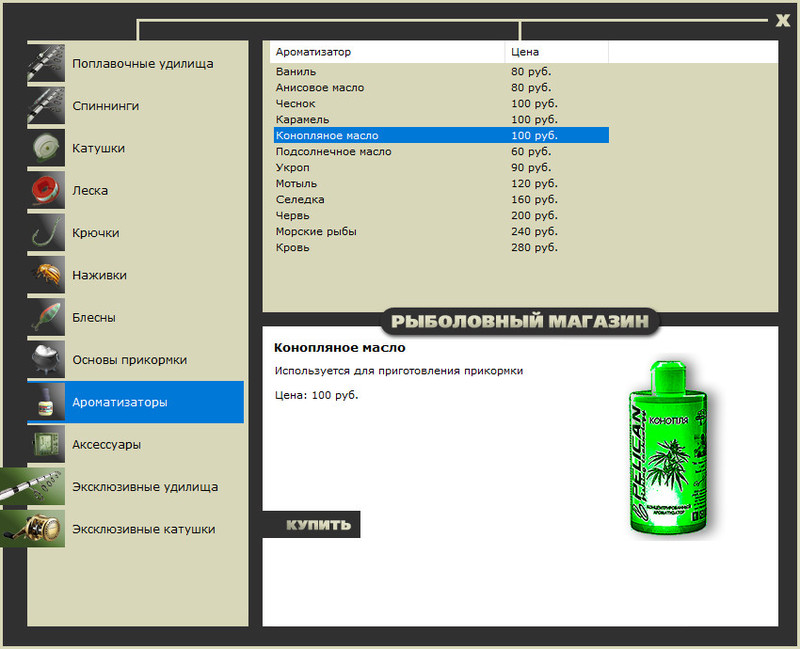Pick the Карамель flavoring row

point(441,119)
